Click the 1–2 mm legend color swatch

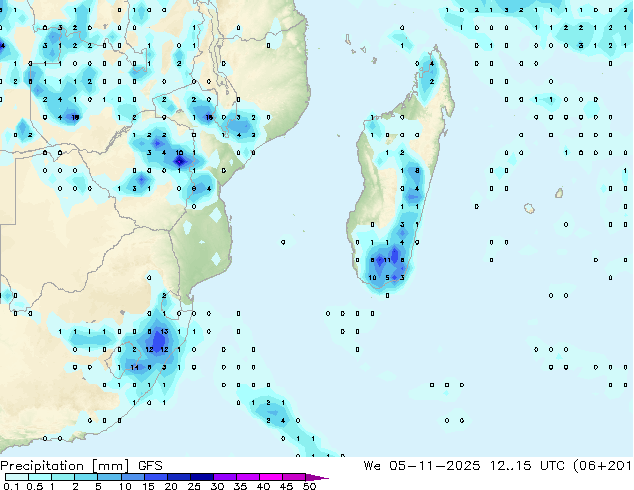click(x=63, y=477)
